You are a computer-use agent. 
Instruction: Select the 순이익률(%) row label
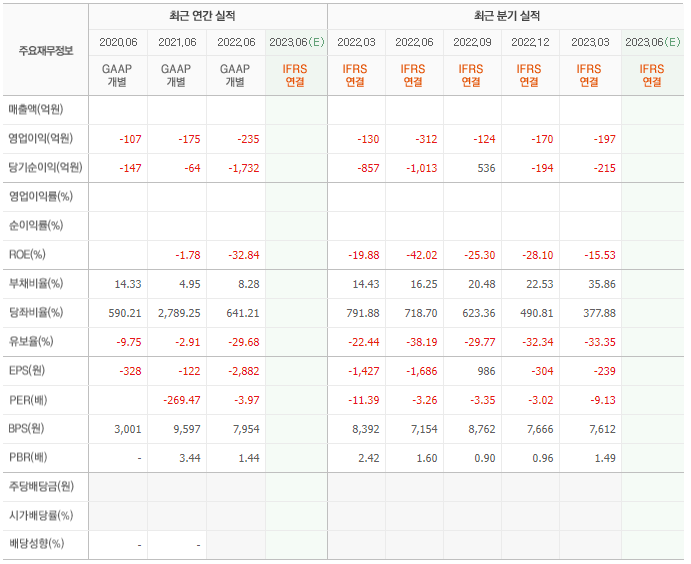[36, 226]
